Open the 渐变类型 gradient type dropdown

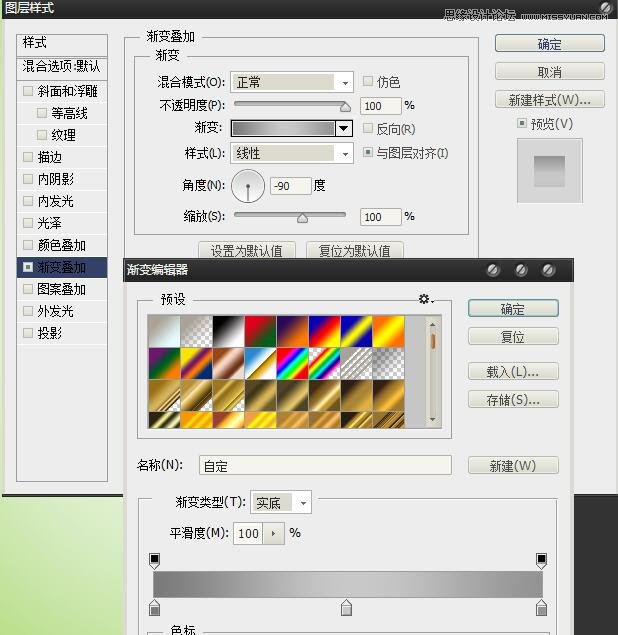pos(281,503)
